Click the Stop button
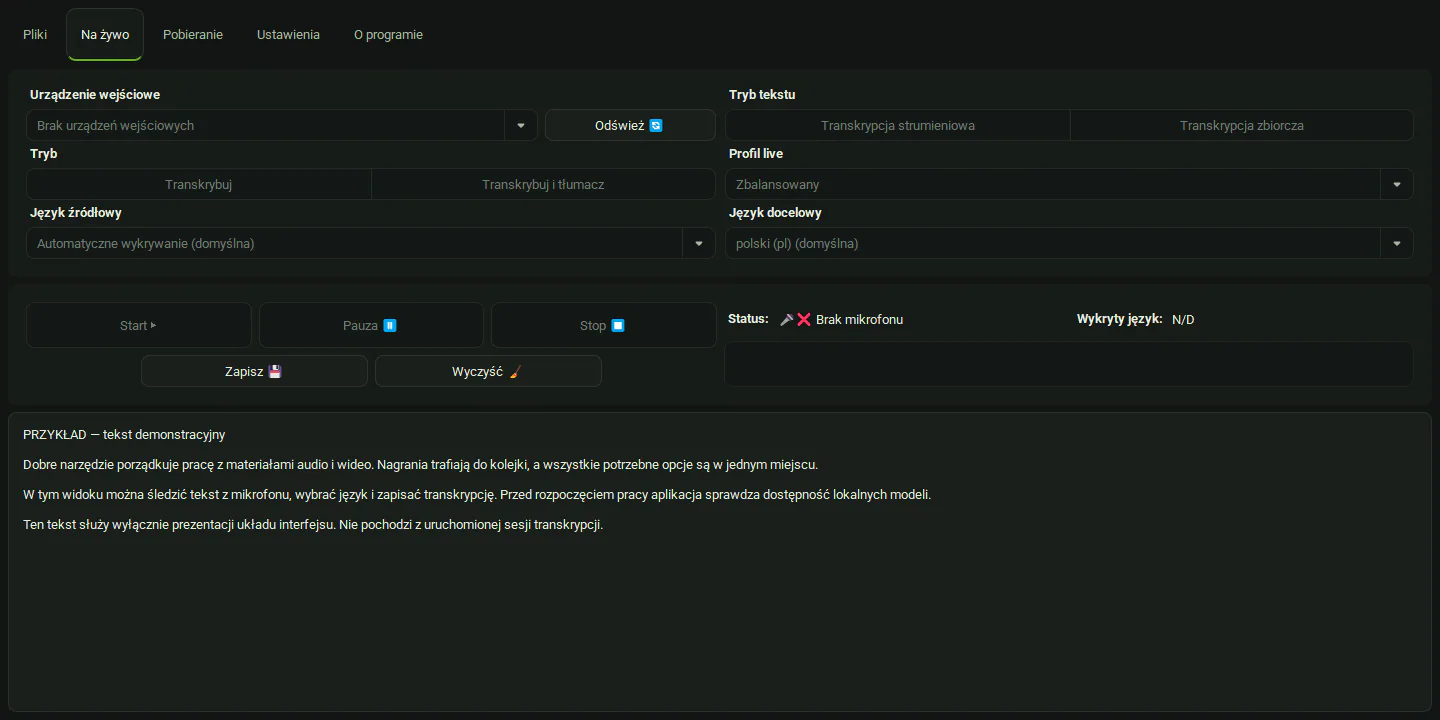The image size is (1440, 720). [x=603, y=325]
